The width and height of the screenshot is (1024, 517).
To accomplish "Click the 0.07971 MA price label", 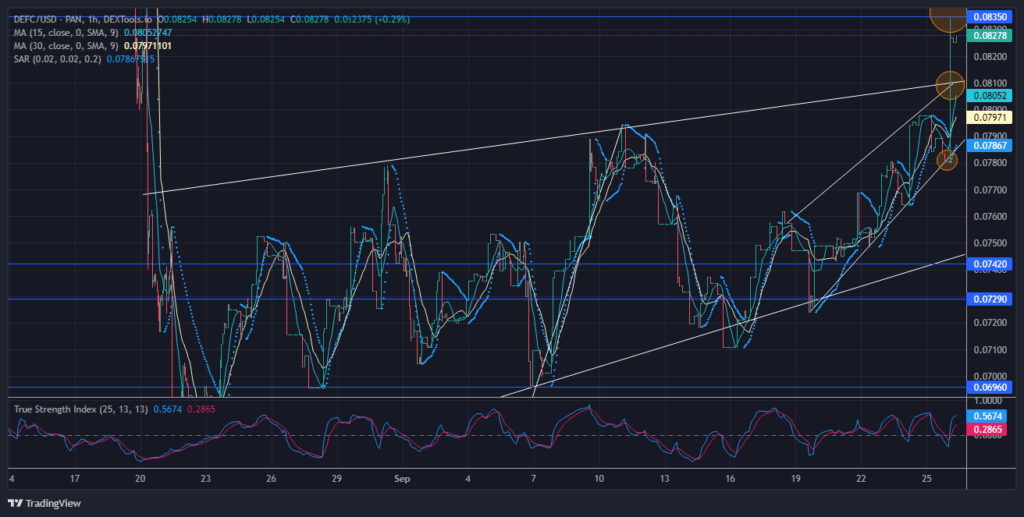I will 989,118.
